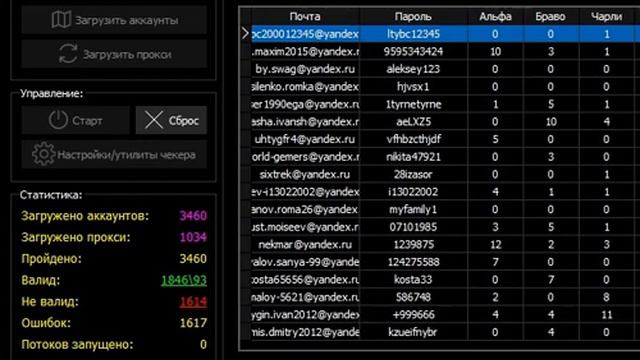640x360 pixels.
Task: Click the row selector arrow of first row
Action: click(x=245, y=34)
